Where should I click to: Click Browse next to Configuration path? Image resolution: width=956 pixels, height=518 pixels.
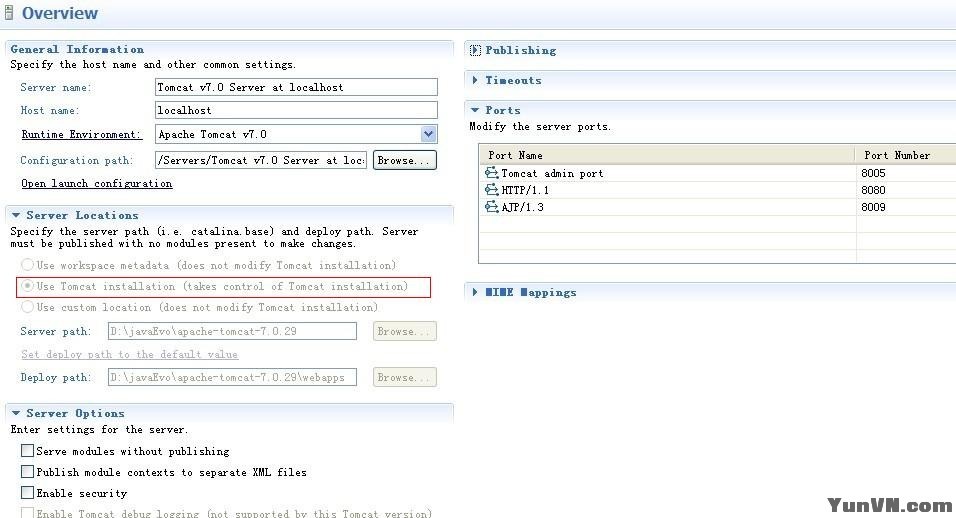[x=405, y=160]
